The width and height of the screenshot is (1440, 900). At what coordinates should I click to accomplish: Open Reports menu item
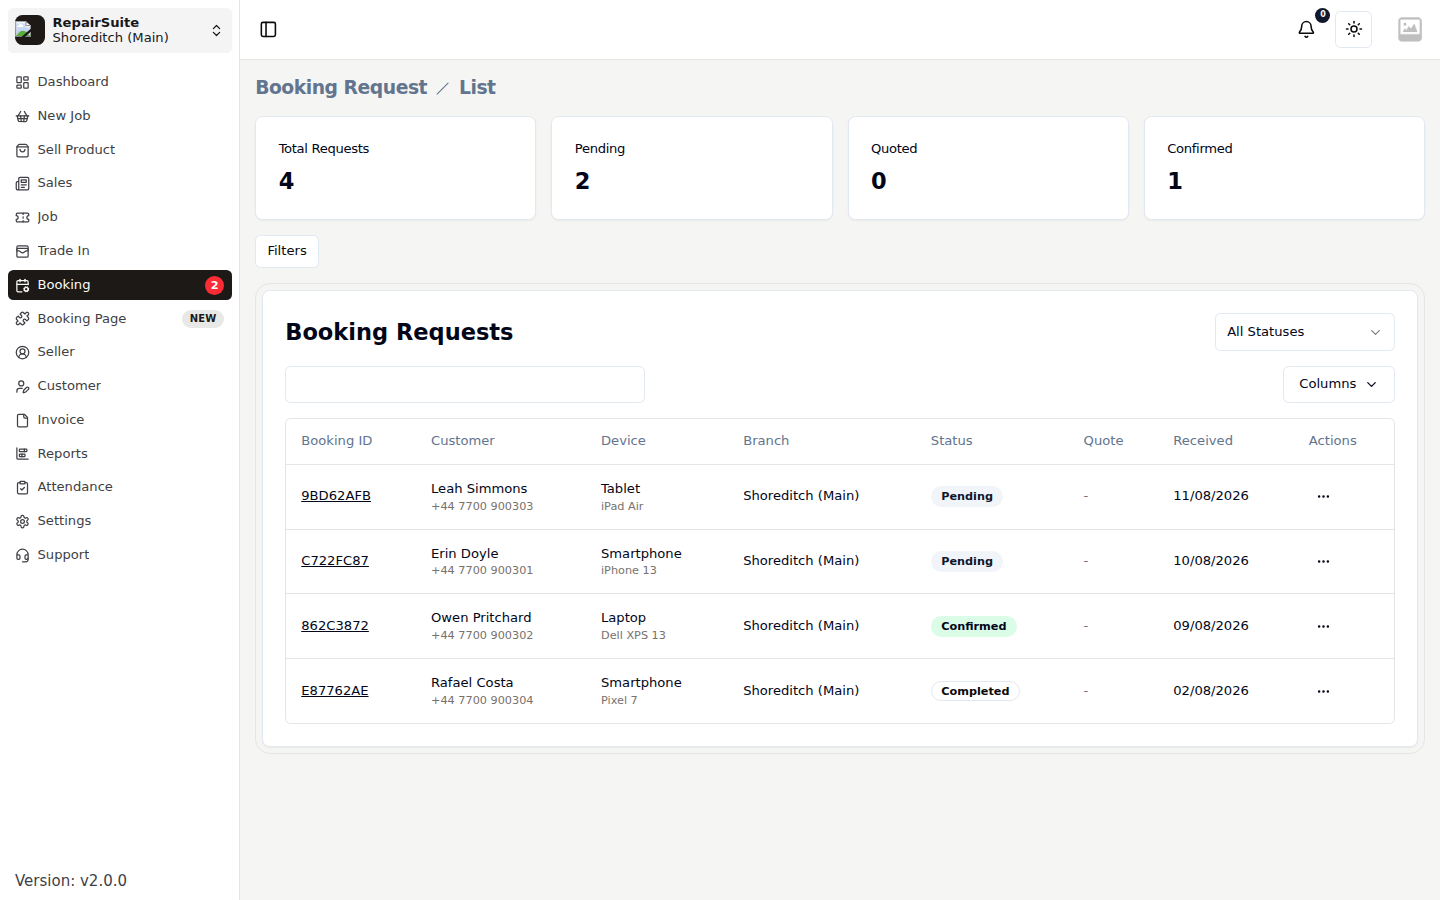click(x=120, y=454)
